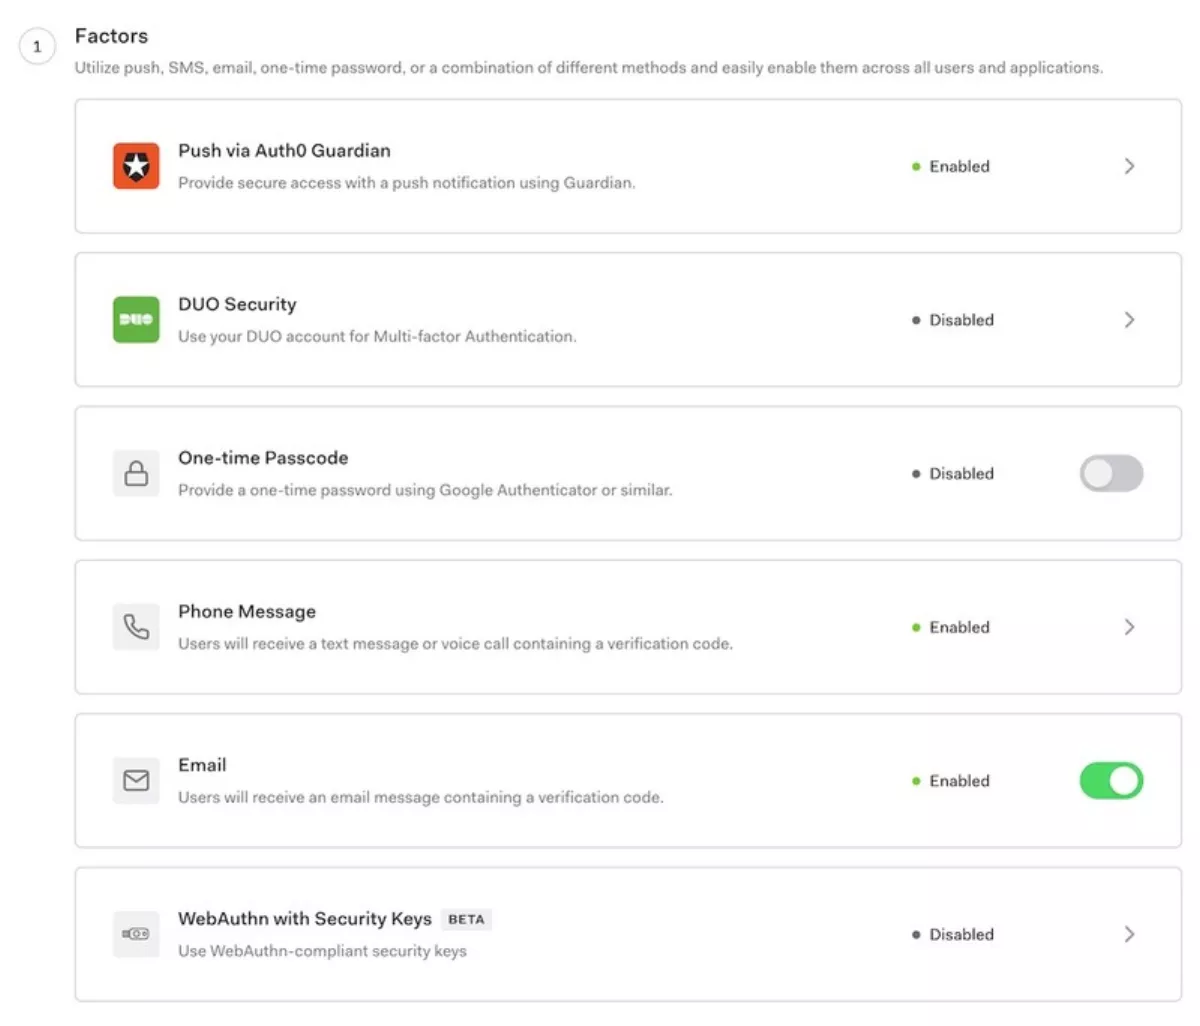This screenshot has height=1026, width=1200.
Task: Open Push via Auth0 Guardian chevron
Action: click(1129, 166)
